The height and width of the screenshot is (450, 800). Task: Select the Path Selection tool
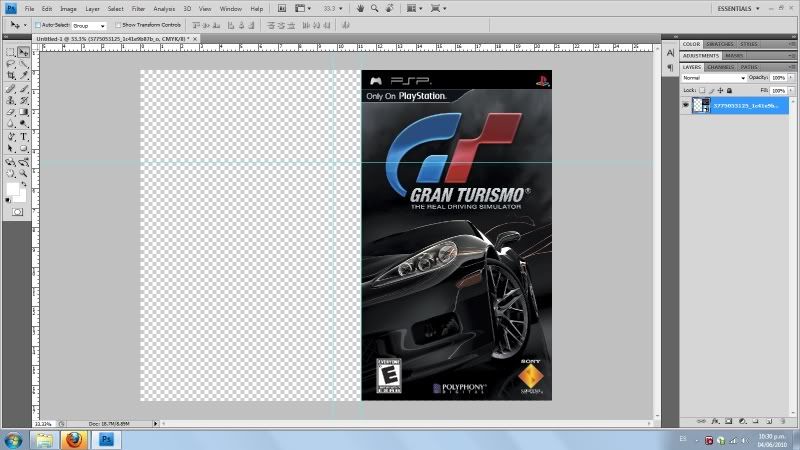[x=10, y=148]
